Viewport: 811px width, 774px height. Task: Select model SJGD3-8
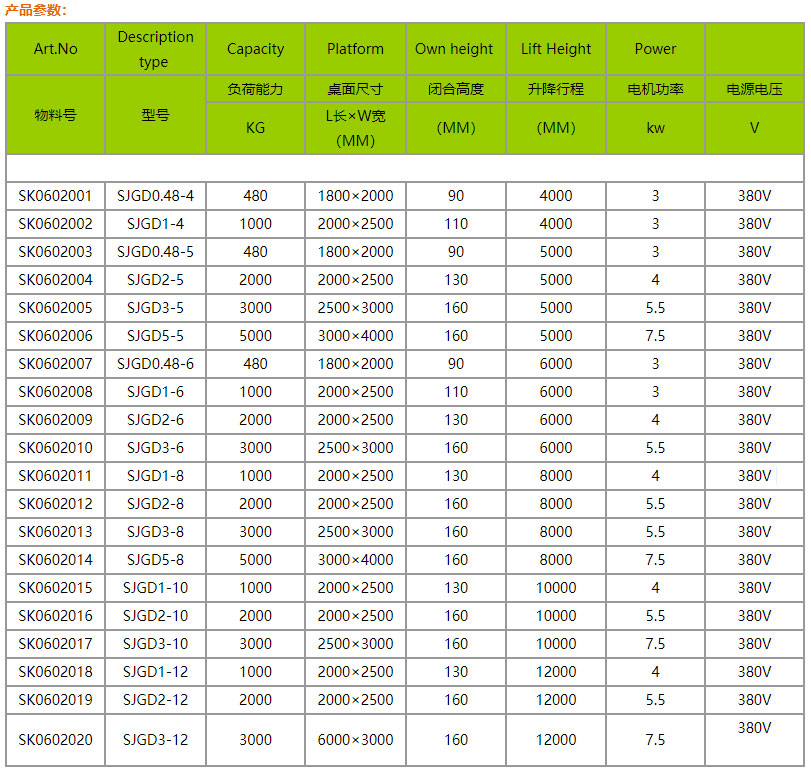coord(155,531)
